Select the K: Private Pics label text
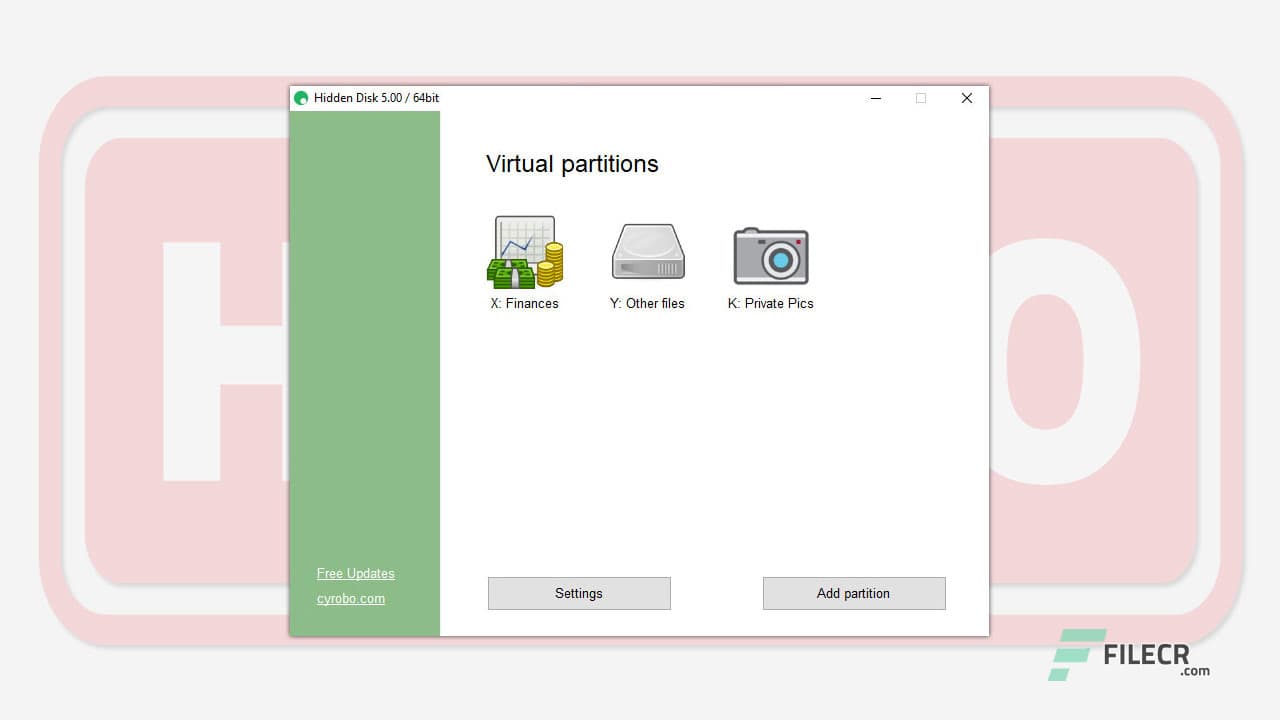Screen dimensions: 1280x720 click(x=770, y=303)
